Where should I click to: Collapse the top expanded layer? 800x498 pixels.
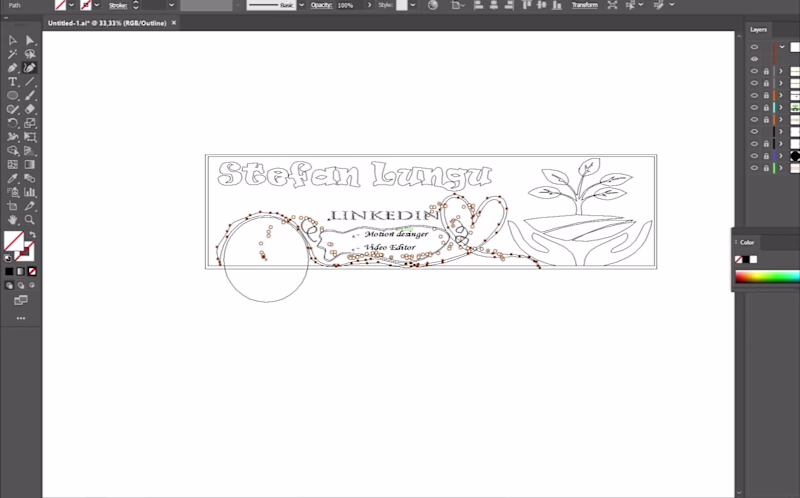pyautogui.click(x=782, y=47)
